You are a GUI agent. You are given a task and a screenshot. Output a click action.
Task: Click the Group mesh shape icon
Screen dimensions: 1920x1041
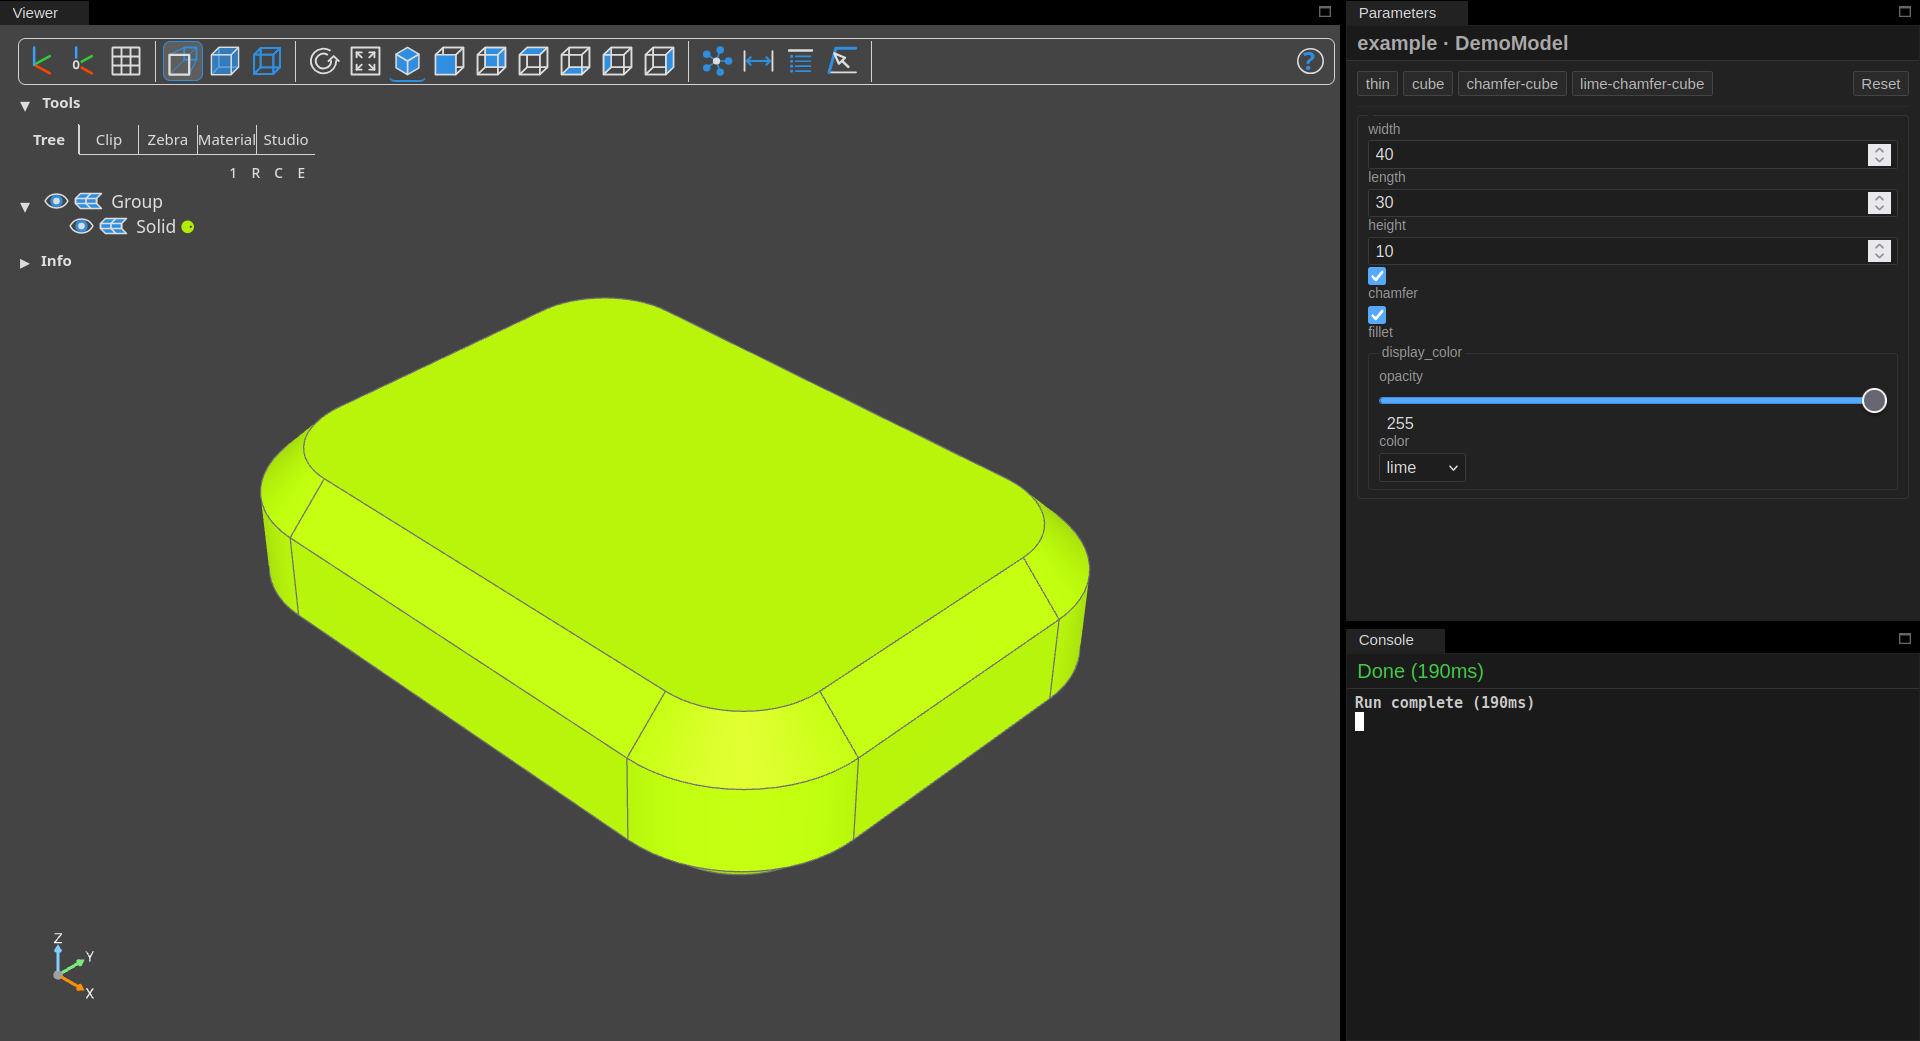pyautogui.click(x=89, y=201)
